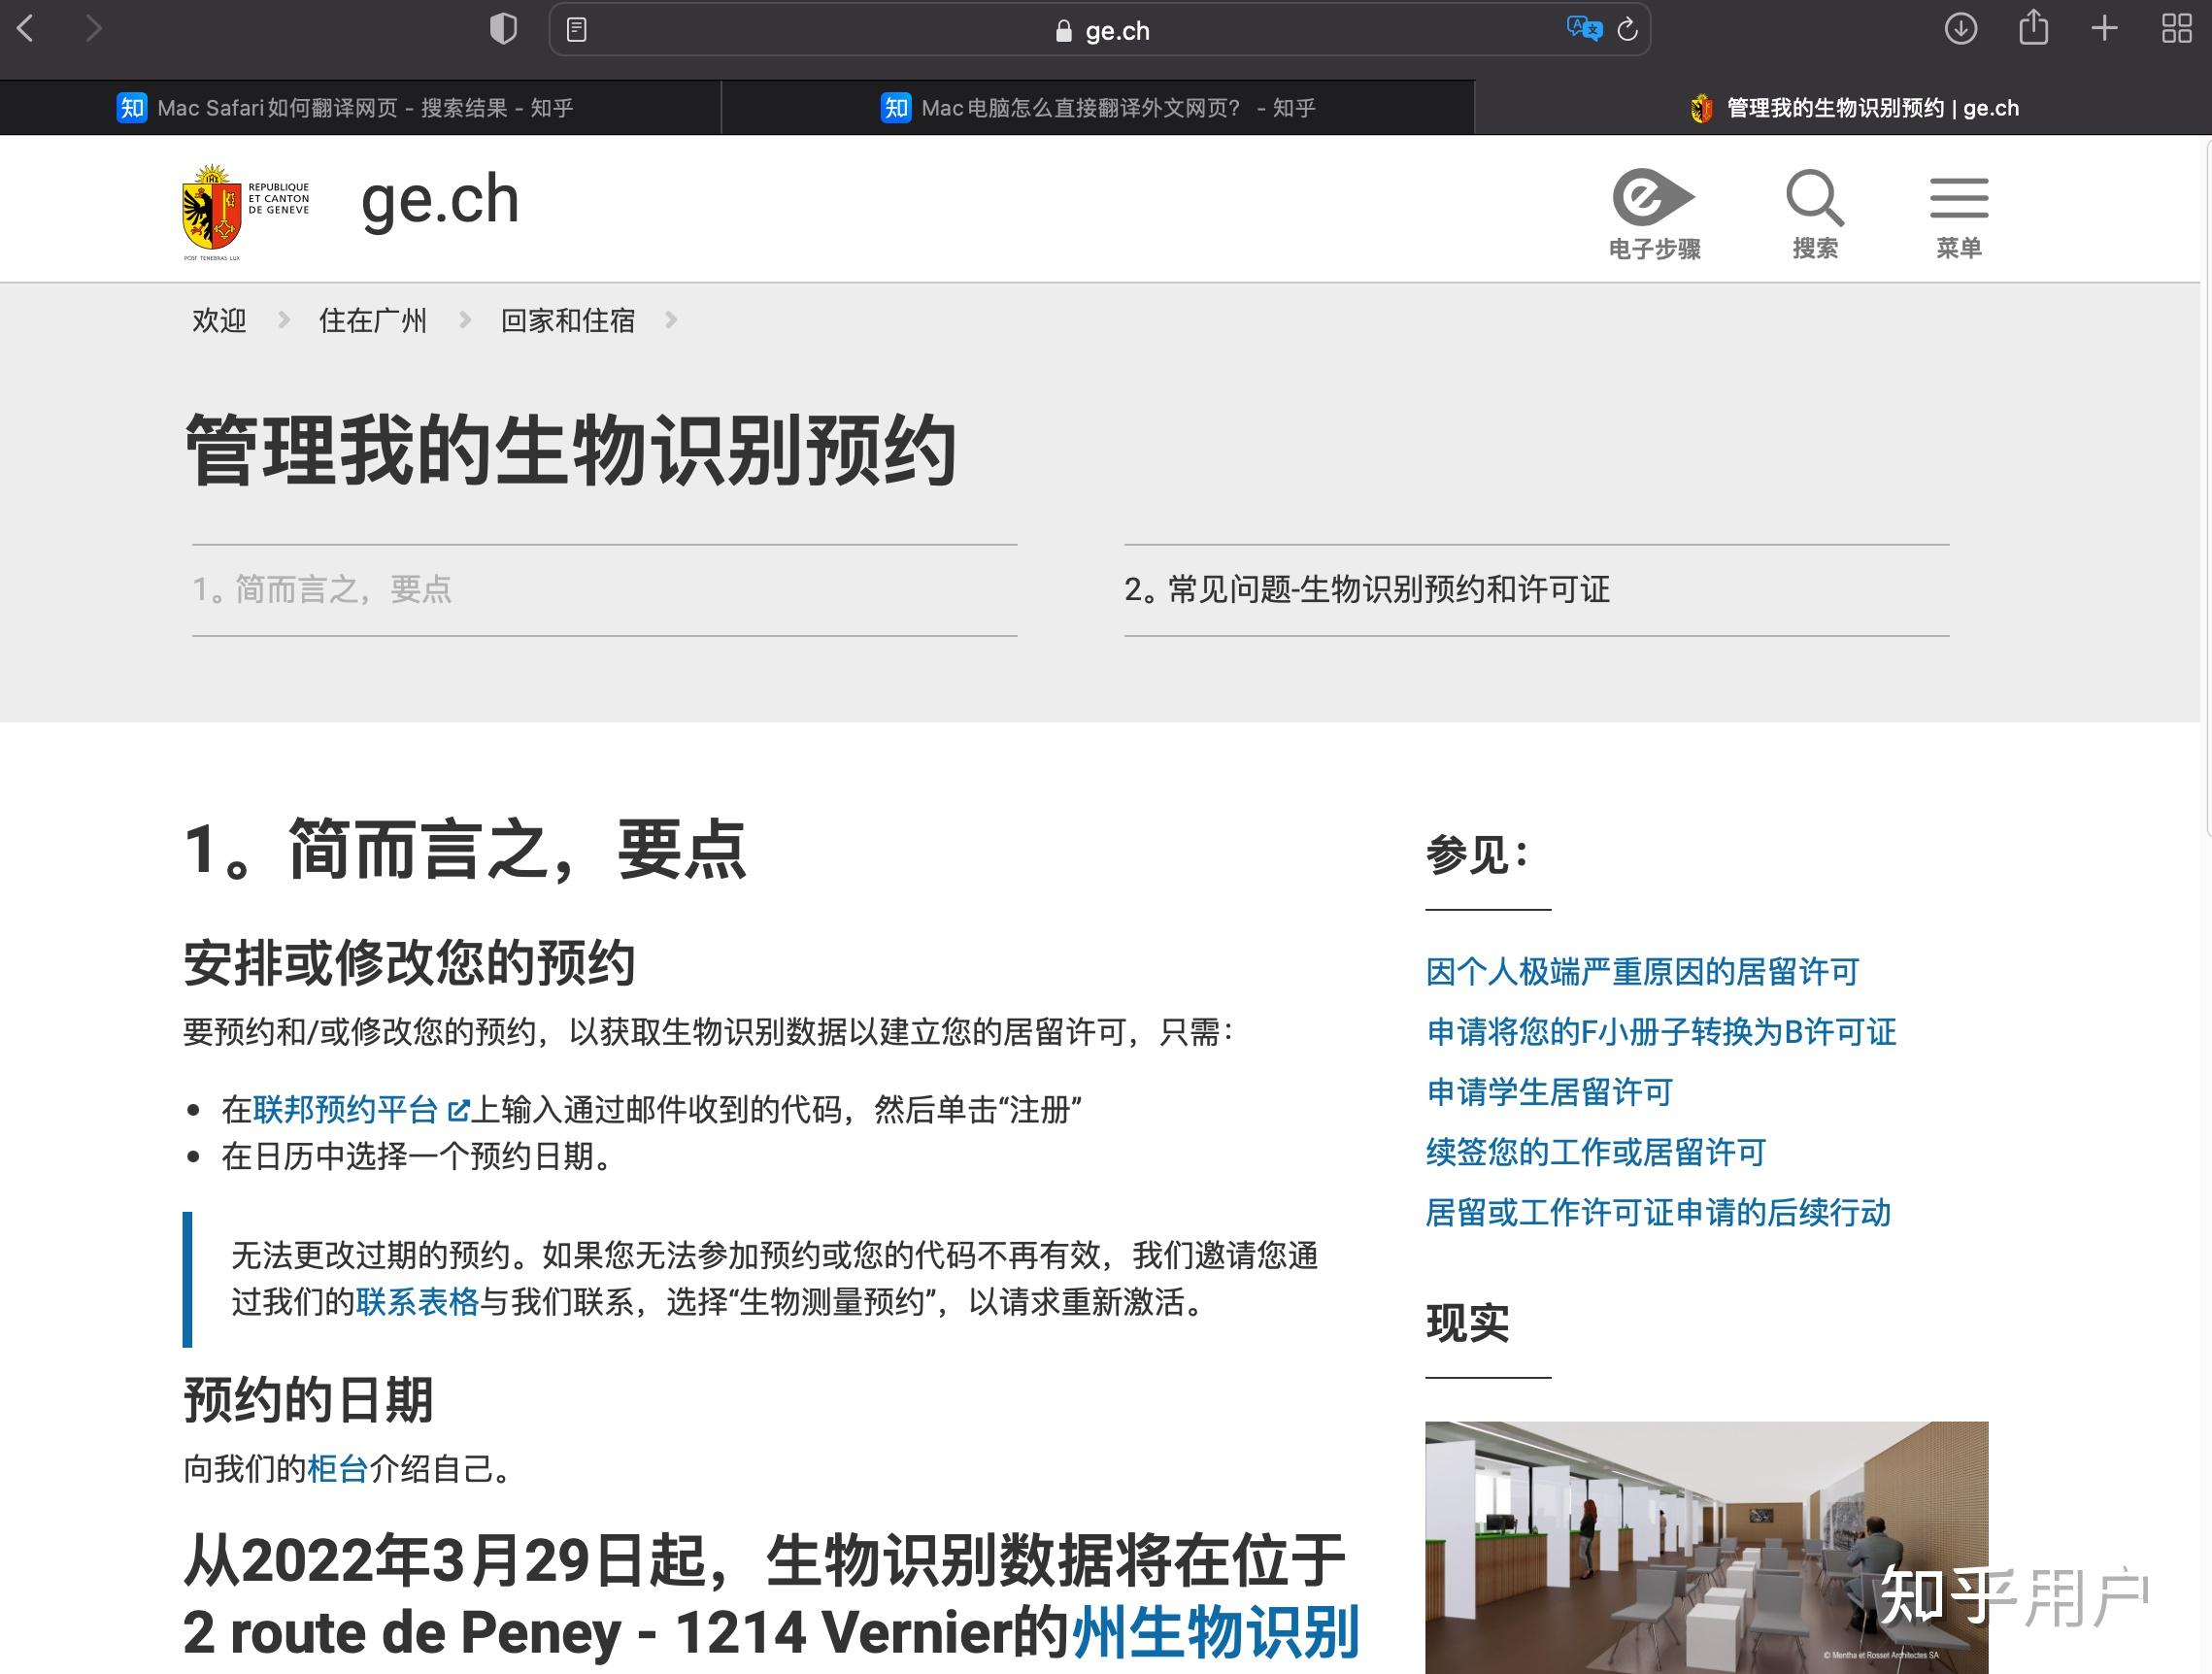Go back with Safari's back arrow
Screen dimensions: 2212x1674
26,29
